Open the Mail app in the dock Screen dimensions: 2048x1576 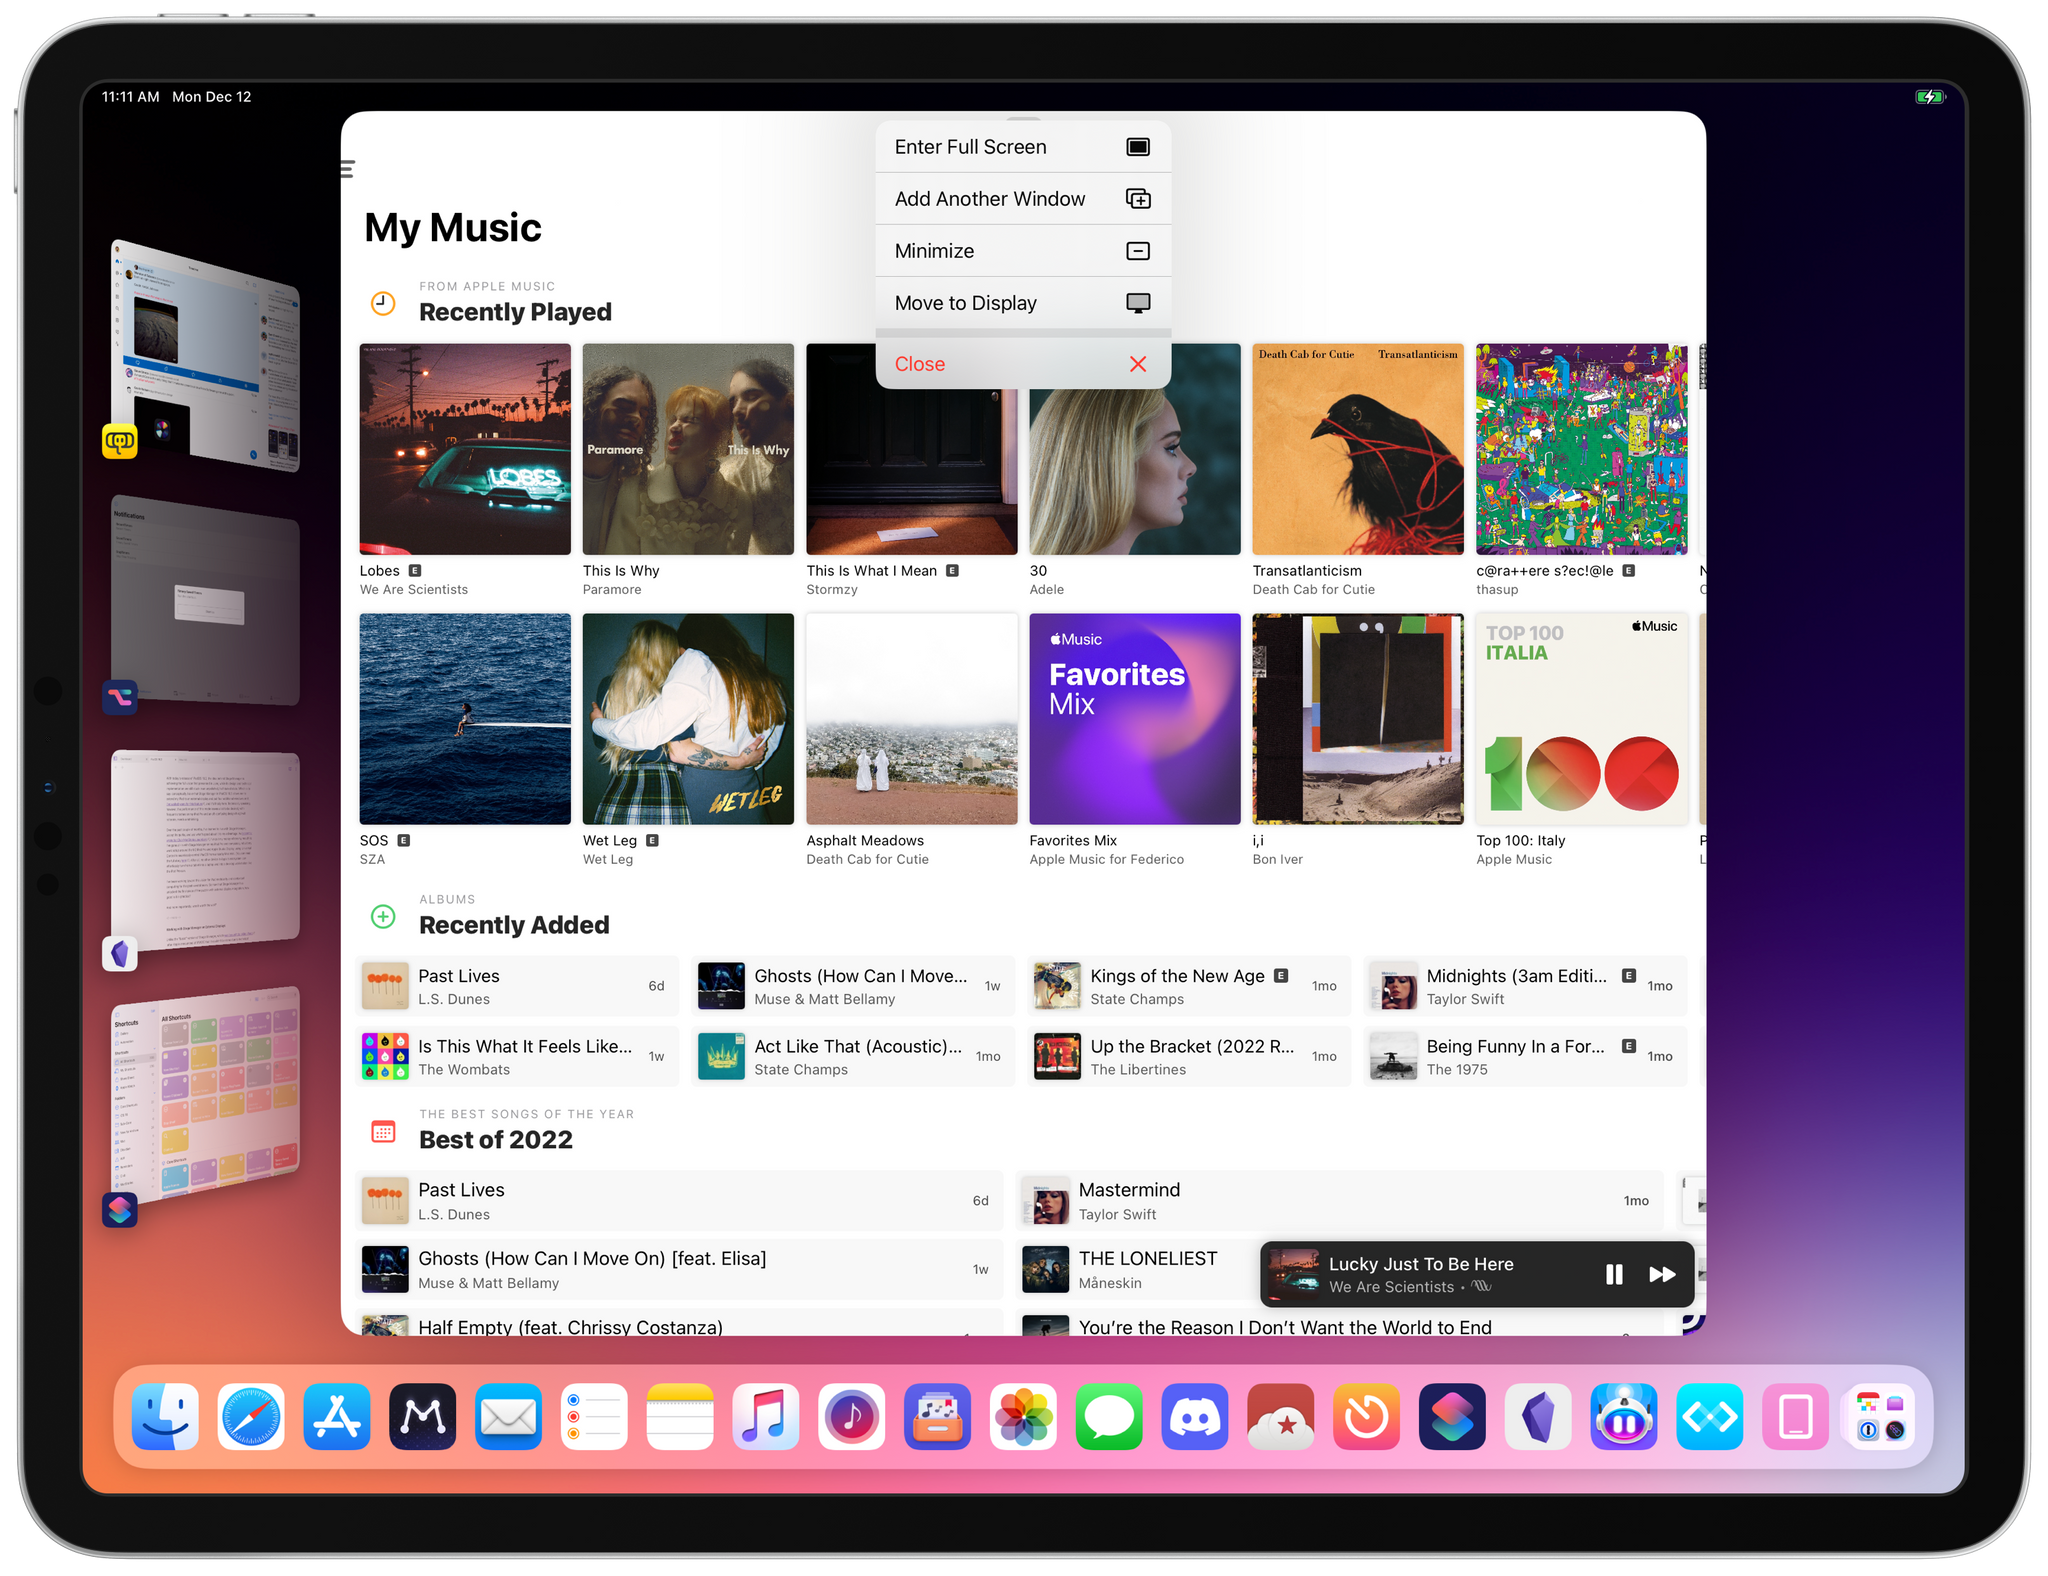508,1416
